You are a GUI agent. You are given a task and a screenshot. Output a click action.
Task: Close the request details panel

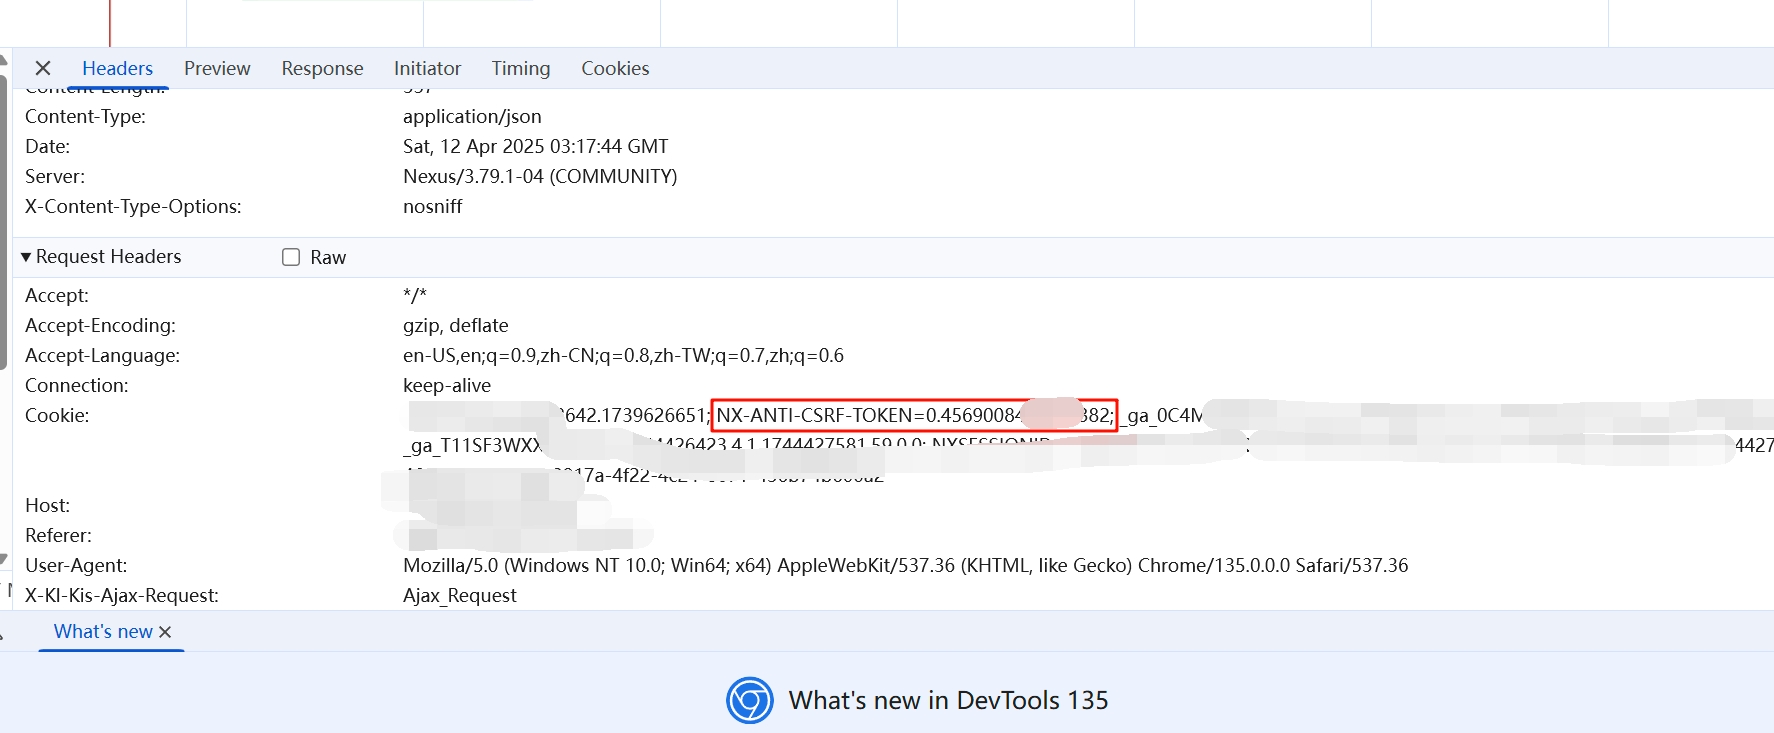43,68
